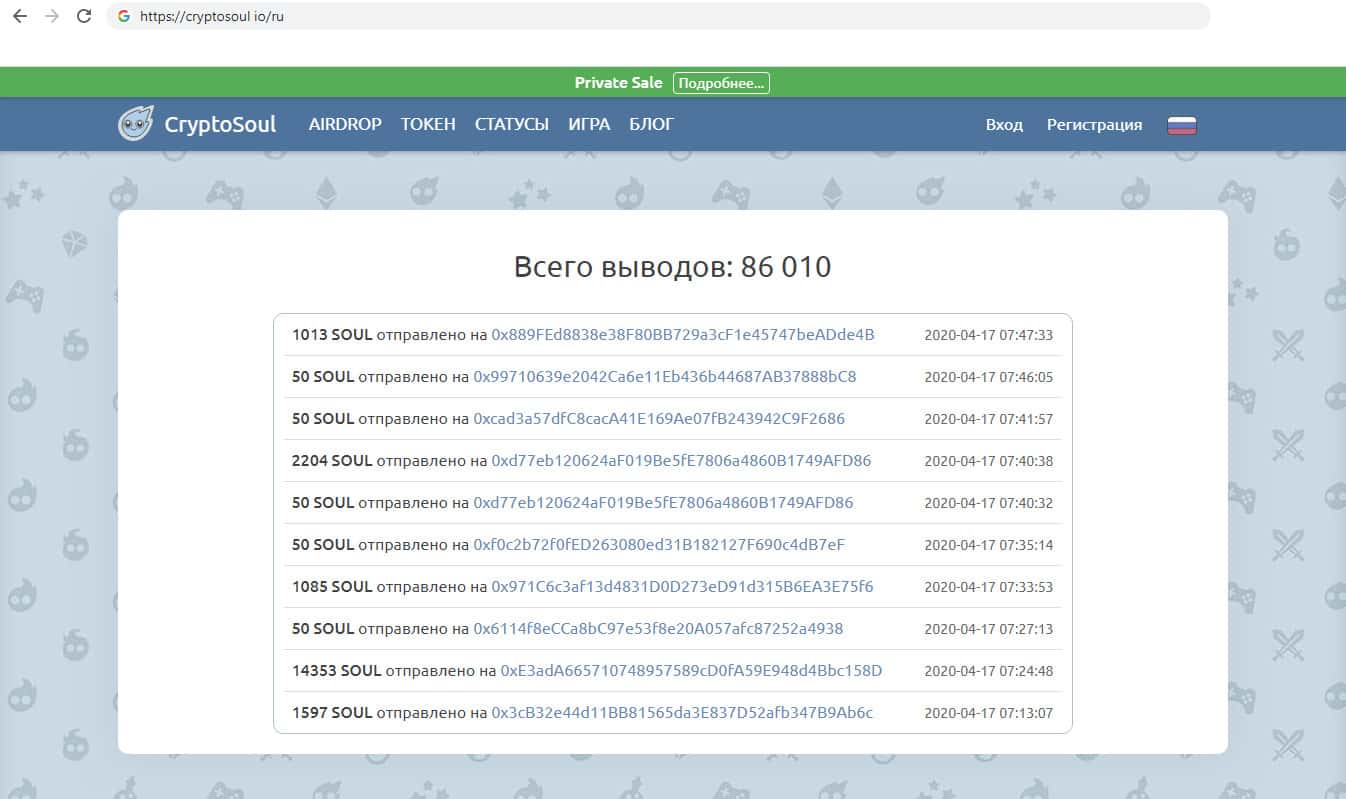Viewport: 1346px width, 799px height.
Task: Open the address link in the 07:40:32 row
Action: pyautogui.click(x=663, y=503)
